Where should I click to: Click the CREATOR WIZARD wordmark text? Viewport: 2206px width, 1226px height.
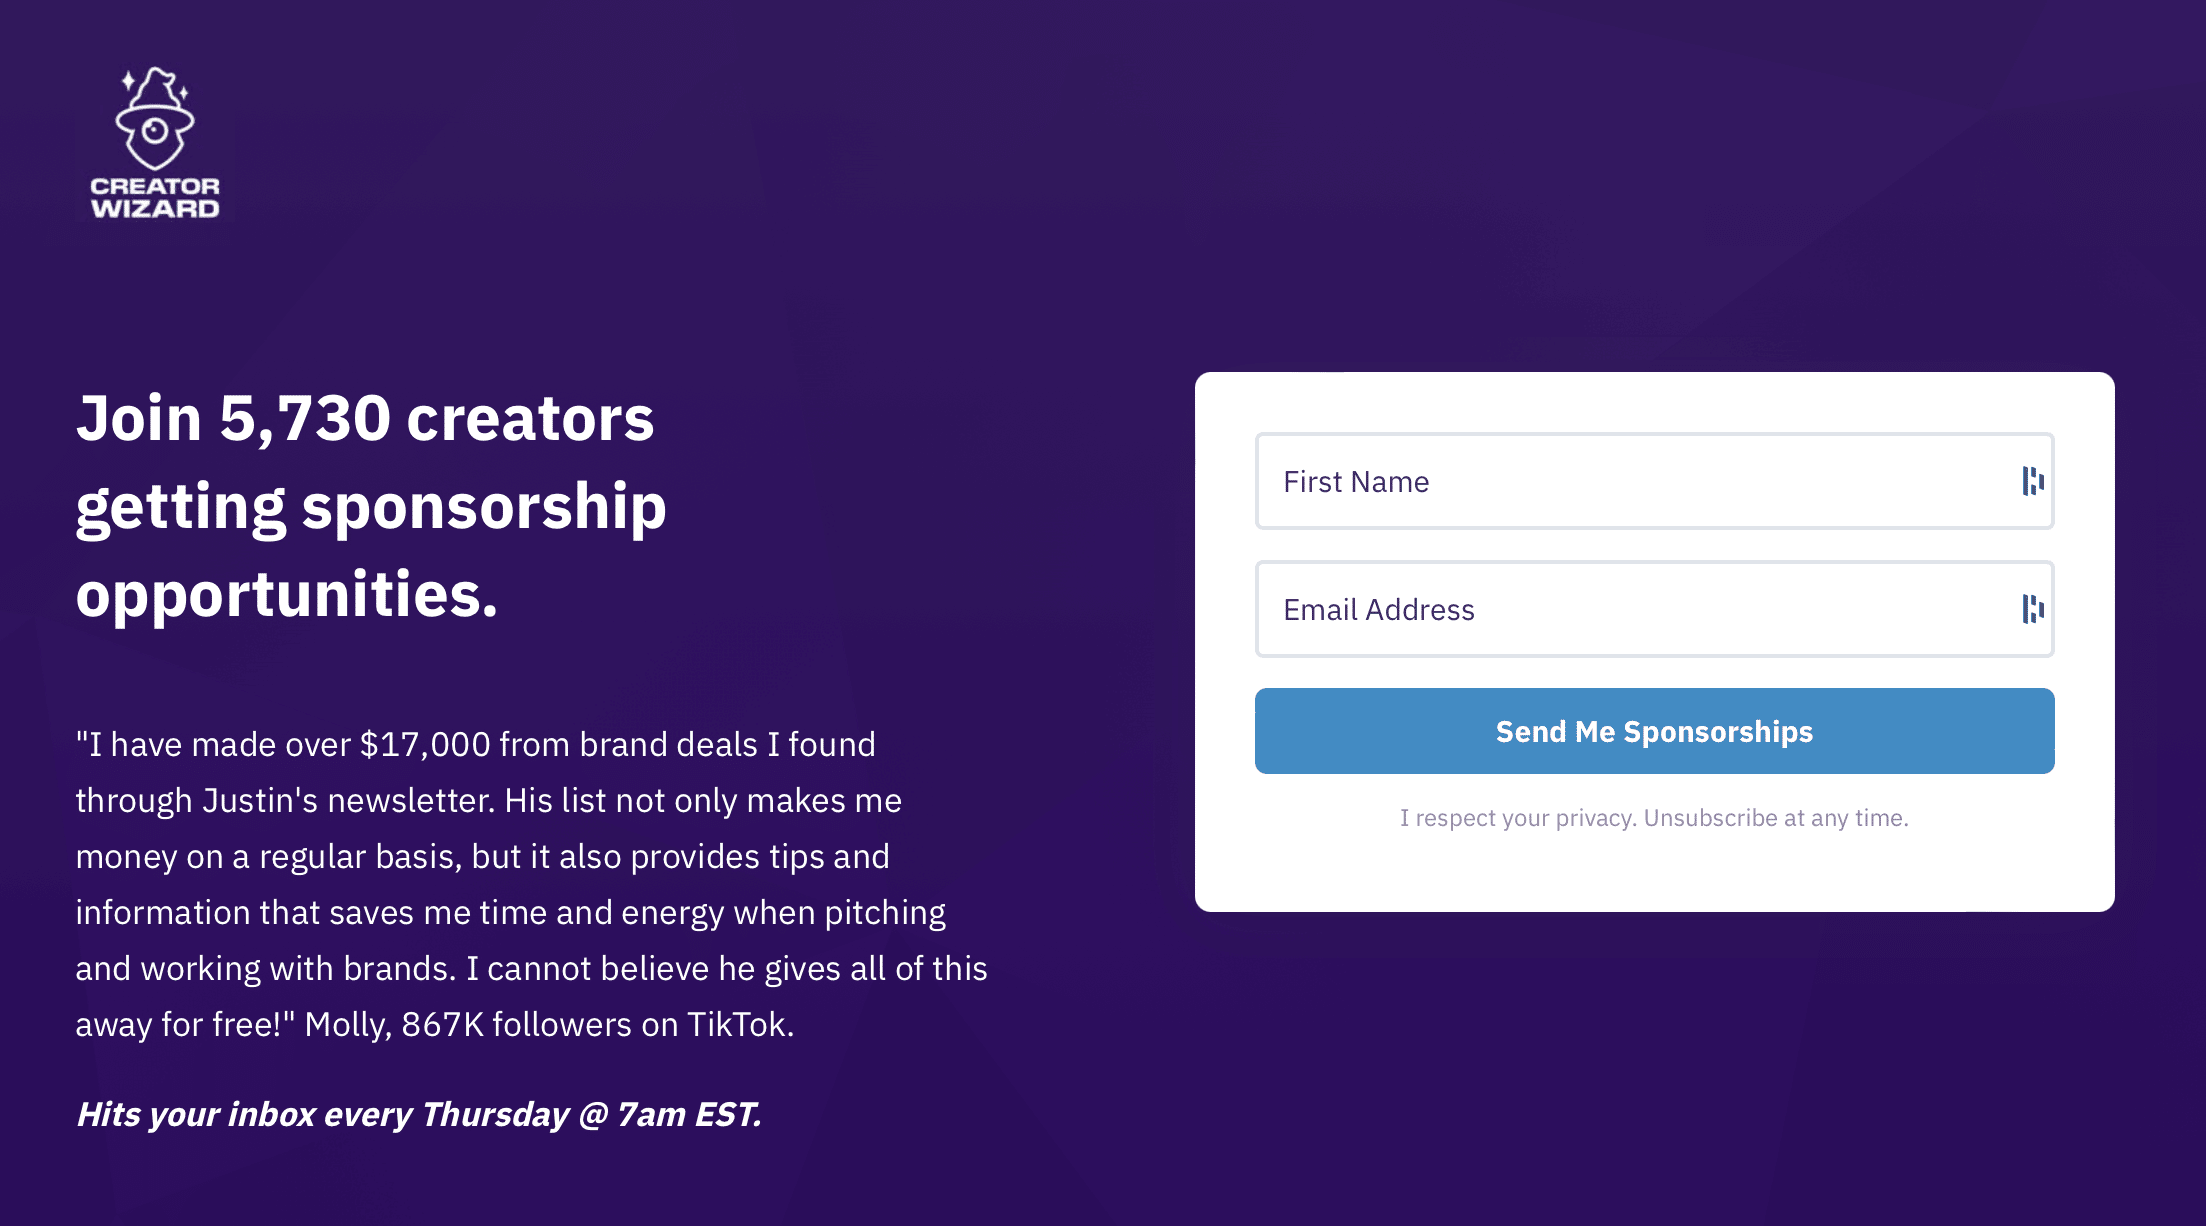coord(155,198)
